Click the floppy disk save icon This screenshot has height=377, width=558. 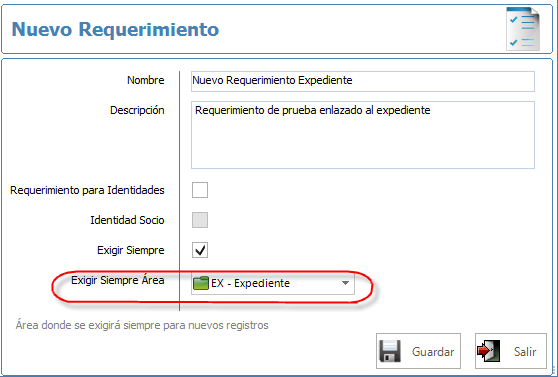pyautogui.click(x=390, y=351)
